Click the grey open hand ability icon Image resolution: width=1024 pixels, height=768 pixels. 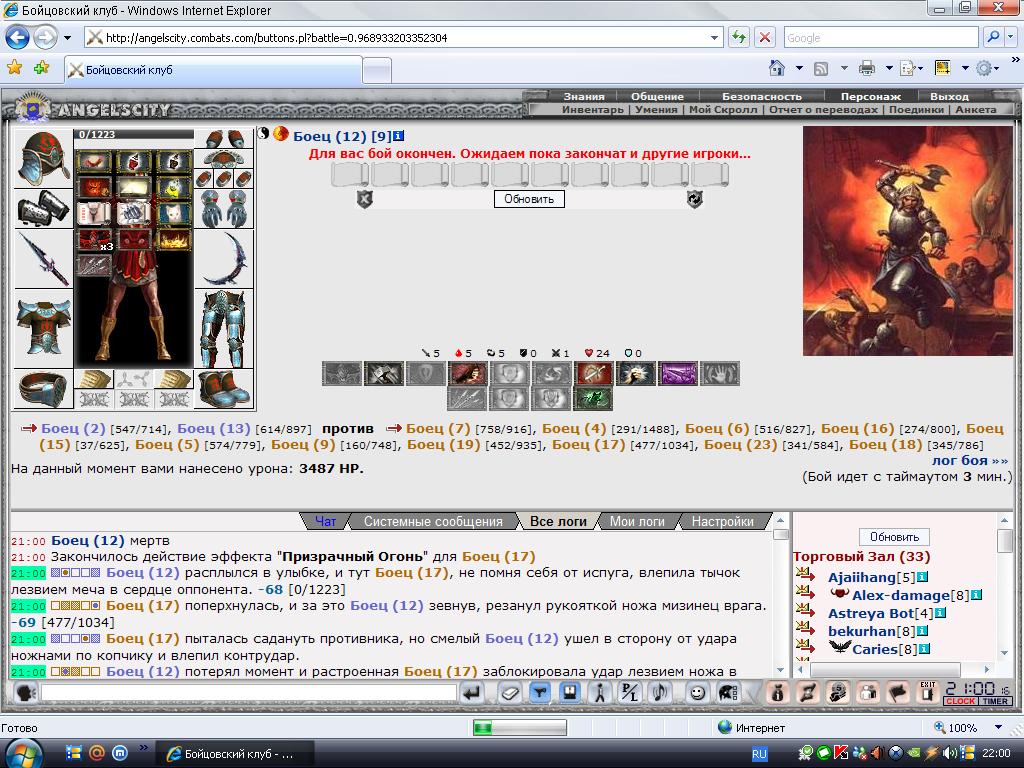[x=720, y=374]
